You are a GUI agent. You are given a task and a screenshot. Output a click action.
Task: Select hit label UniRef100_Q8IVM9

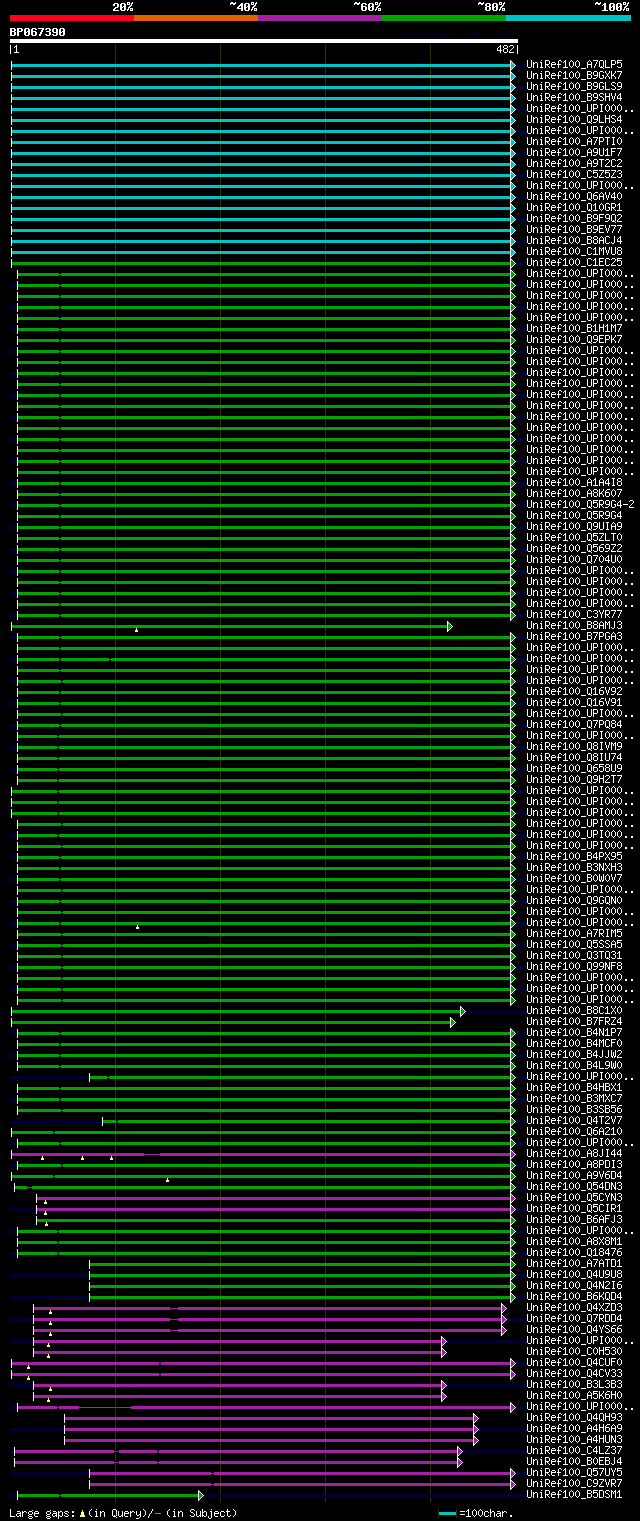click(574, 746)
